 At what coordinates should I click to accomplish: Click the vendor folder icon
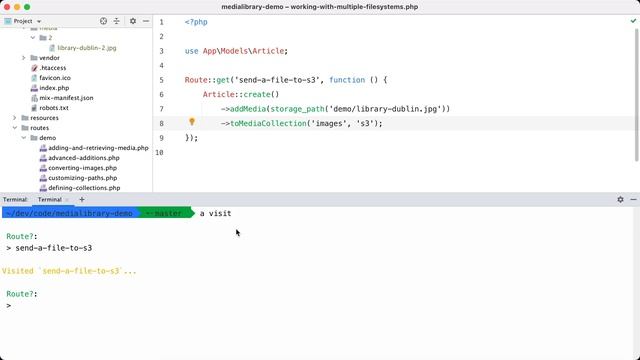click(x=34, y=58)
